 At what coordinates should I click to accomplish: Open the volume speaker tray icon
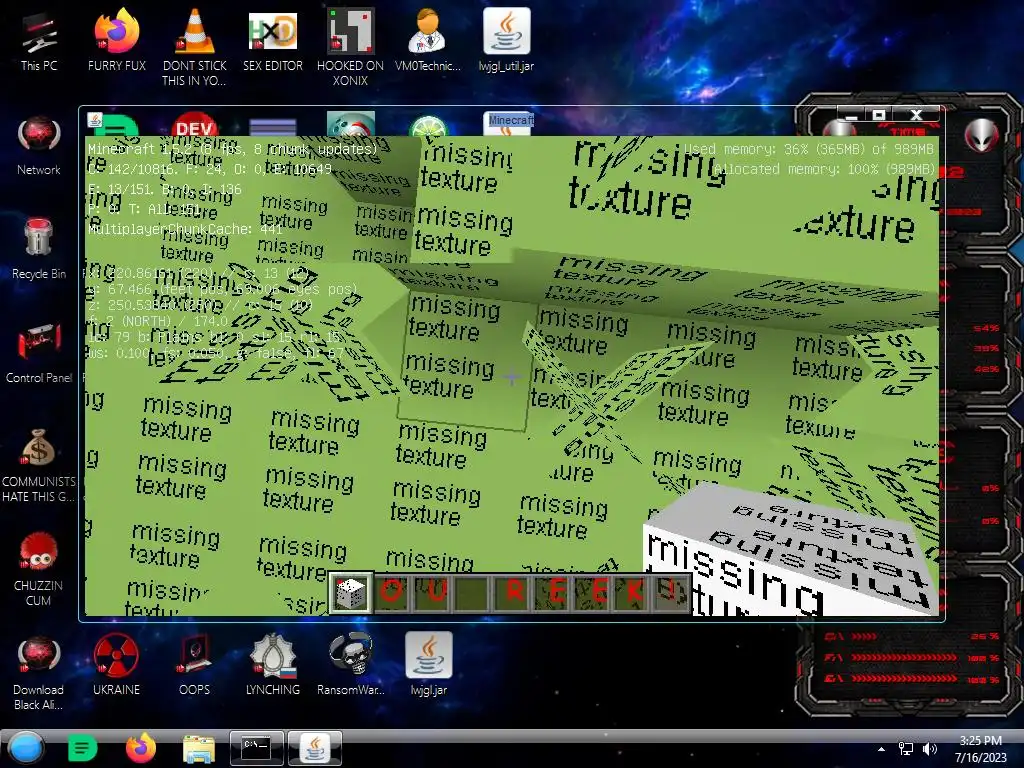929,749
